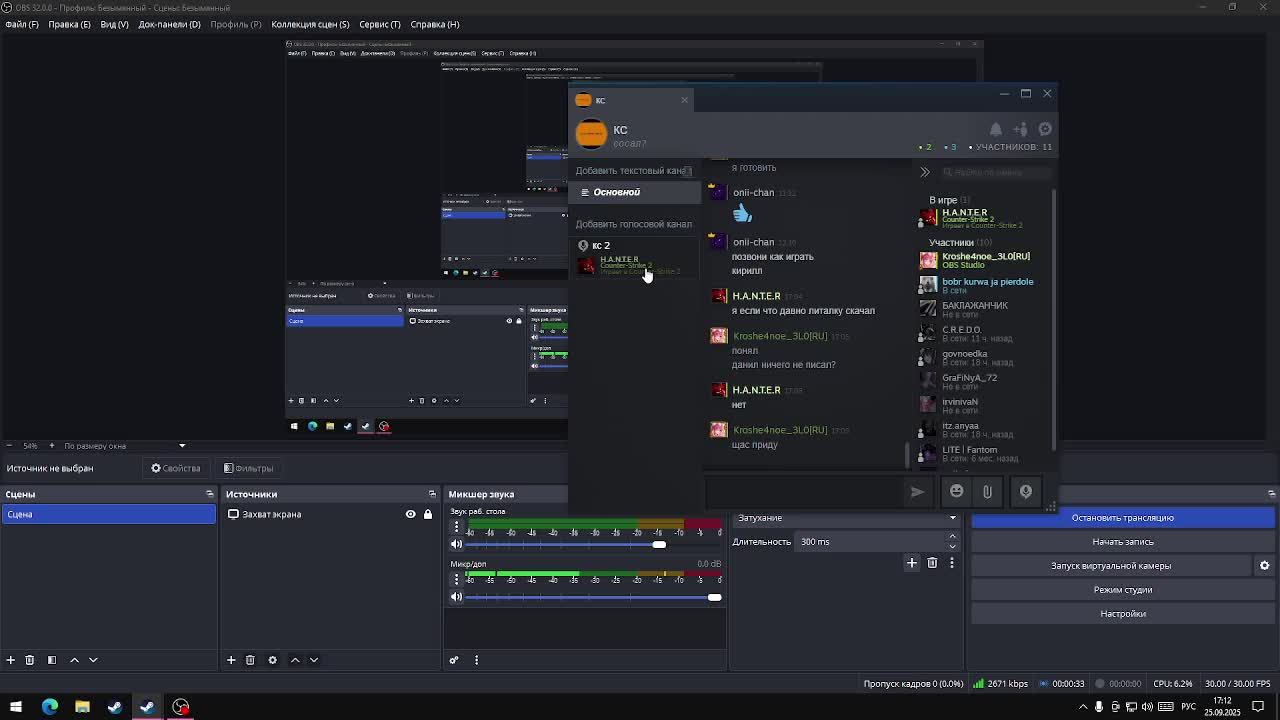
Task: Open audio mixer three-dot menu
Action: click(476, 660)
